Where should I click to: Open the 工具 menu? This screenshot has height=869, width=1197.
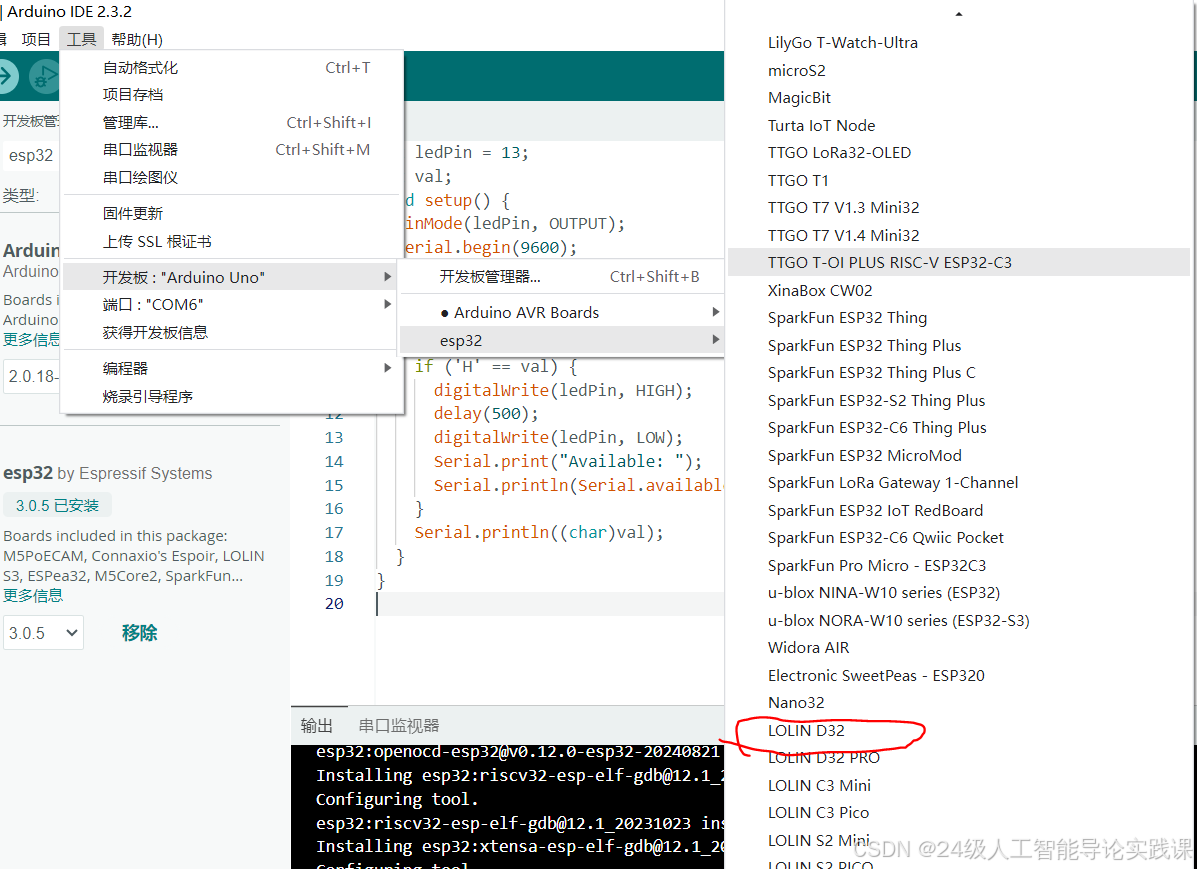pyautogui.click(x=81, y=39)
